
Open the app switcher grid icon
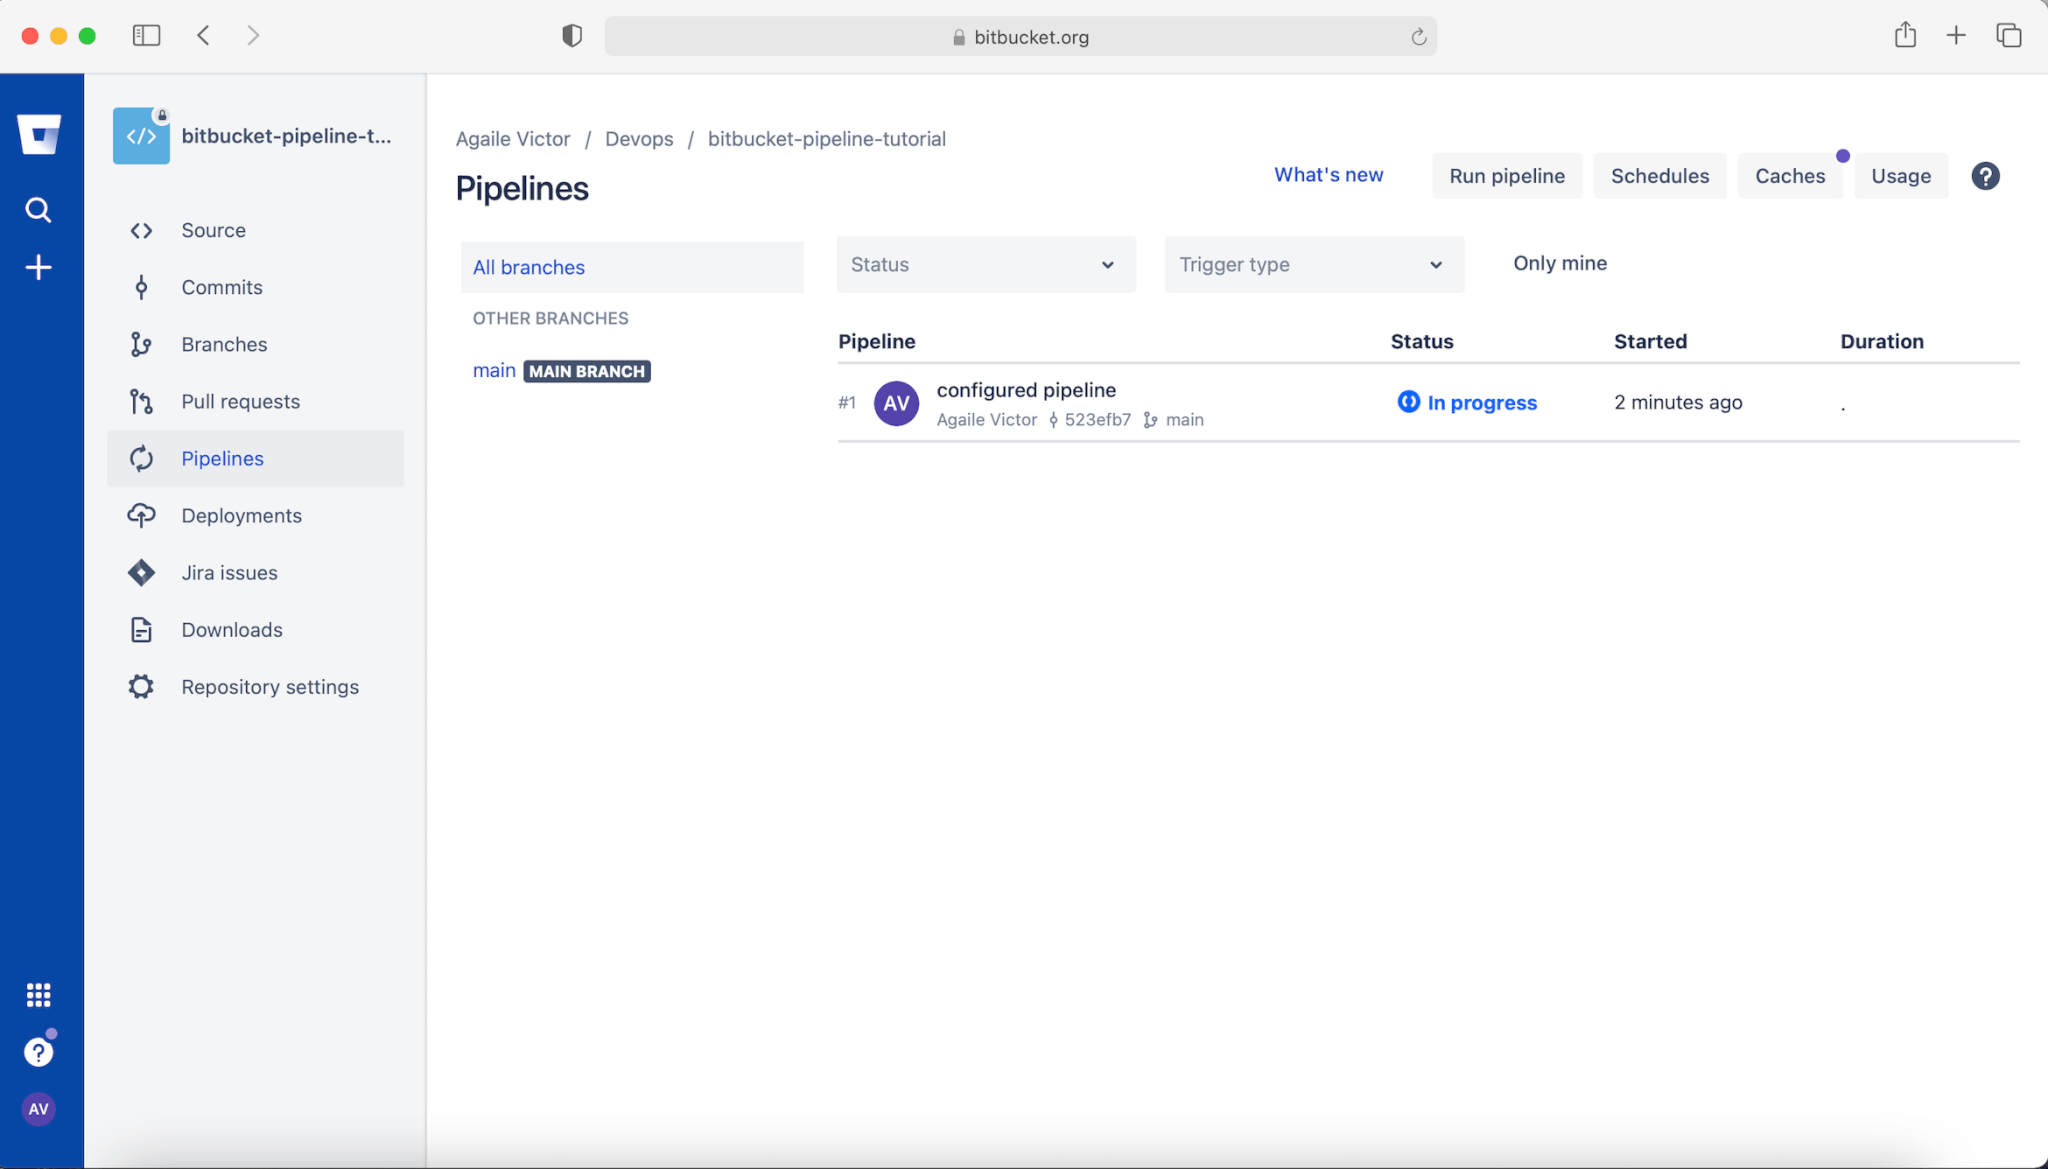[x=38, y=995]
